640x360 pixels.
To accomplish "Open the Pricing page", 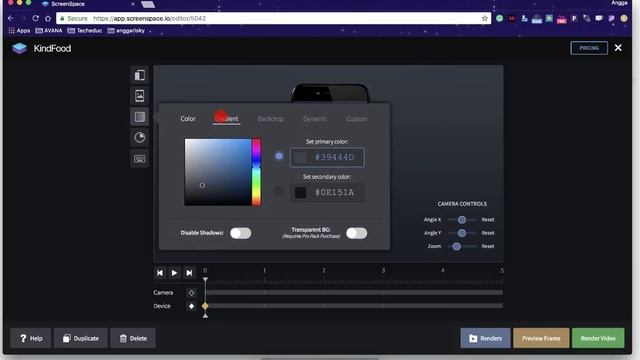I will point(589,48).
